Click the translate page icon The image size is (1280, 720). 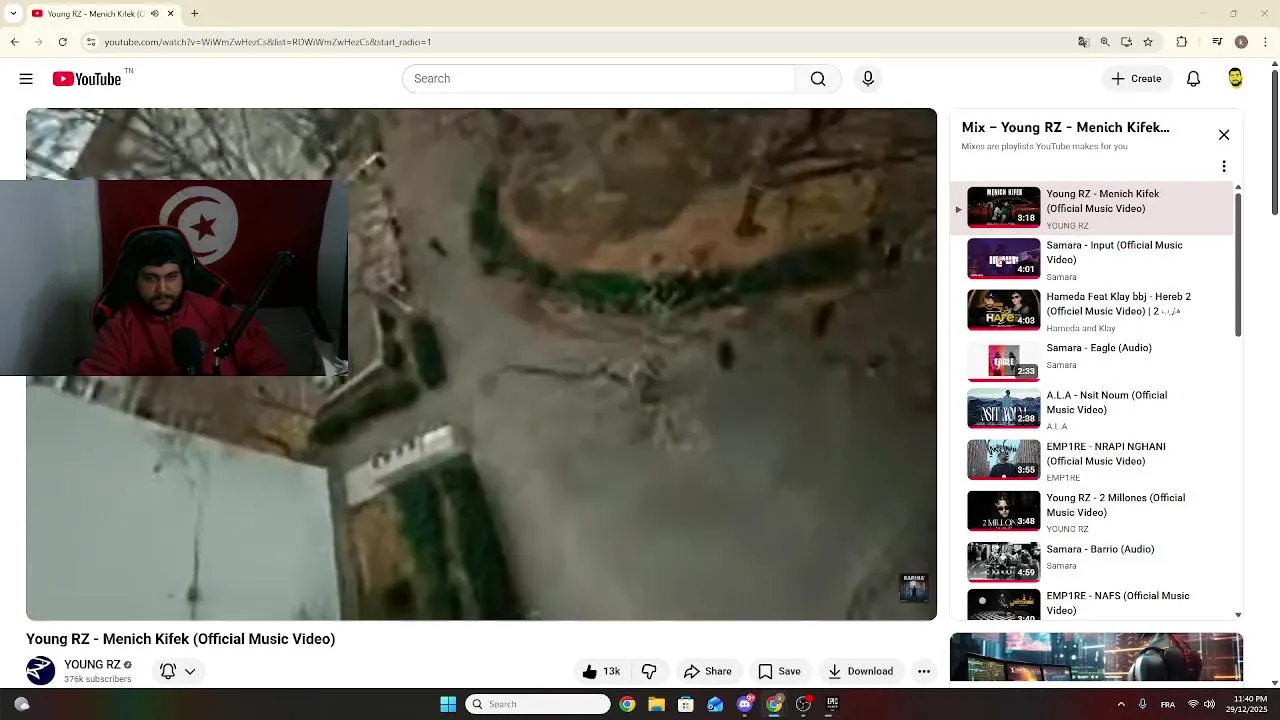click(x=1083, y=42)
